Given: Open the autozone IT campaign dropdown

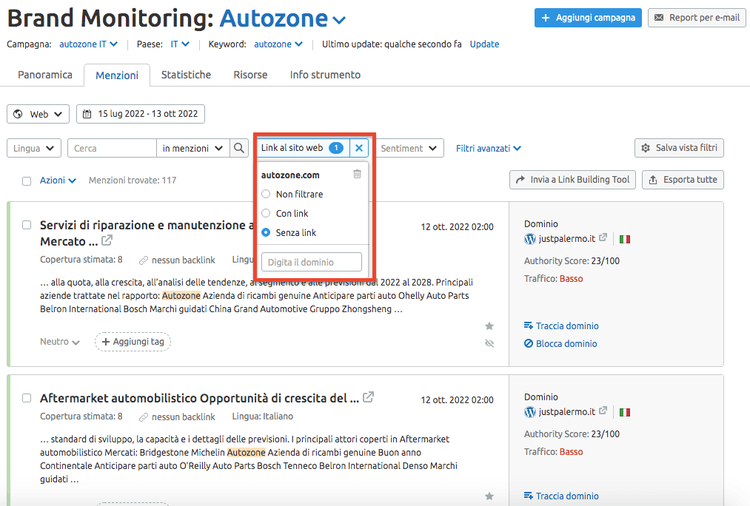Looking at the screenshot, I should pyautogui.click(x=88, y=44).
